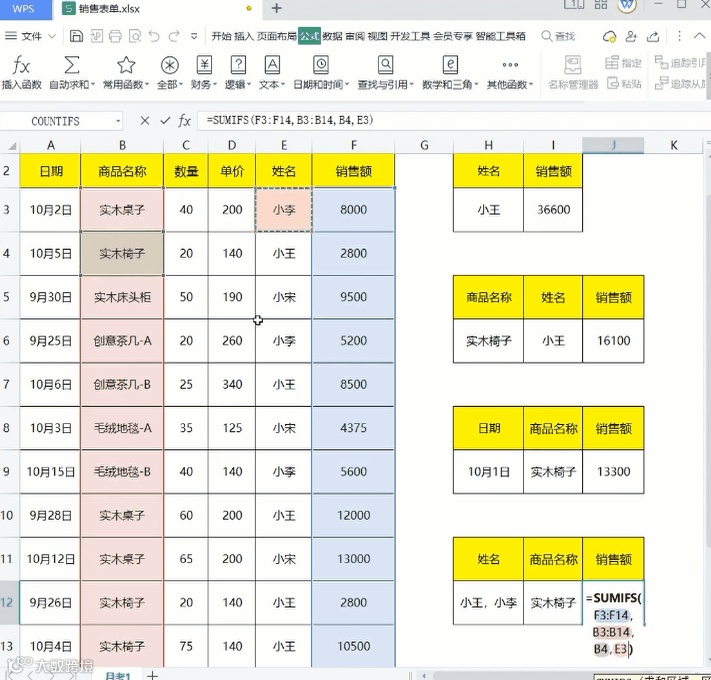
Task: Cancel formula entry with the X icon
Action: 145,121
